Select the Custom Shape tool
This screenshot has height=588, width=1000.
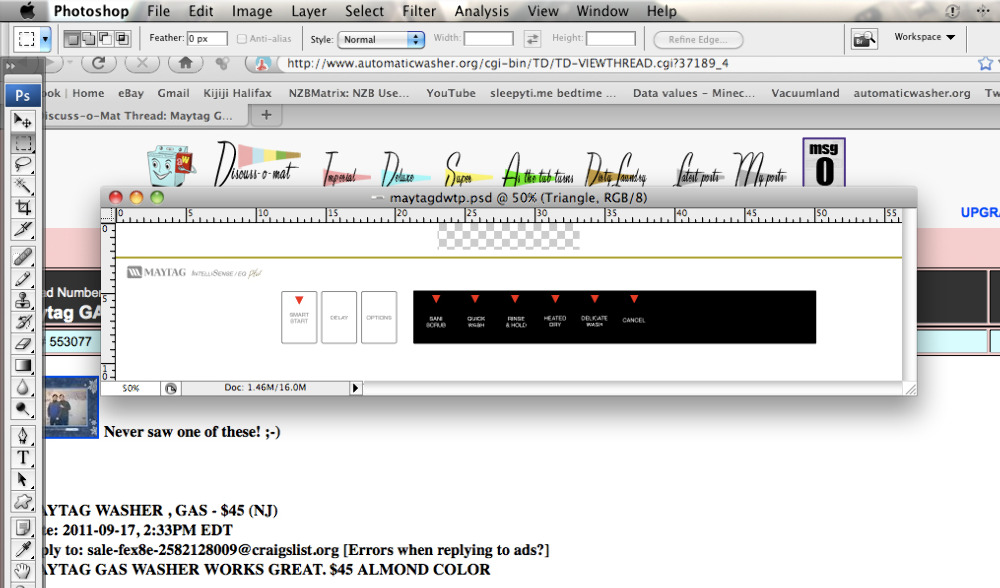pyautogui.click(x=22, y=501)
